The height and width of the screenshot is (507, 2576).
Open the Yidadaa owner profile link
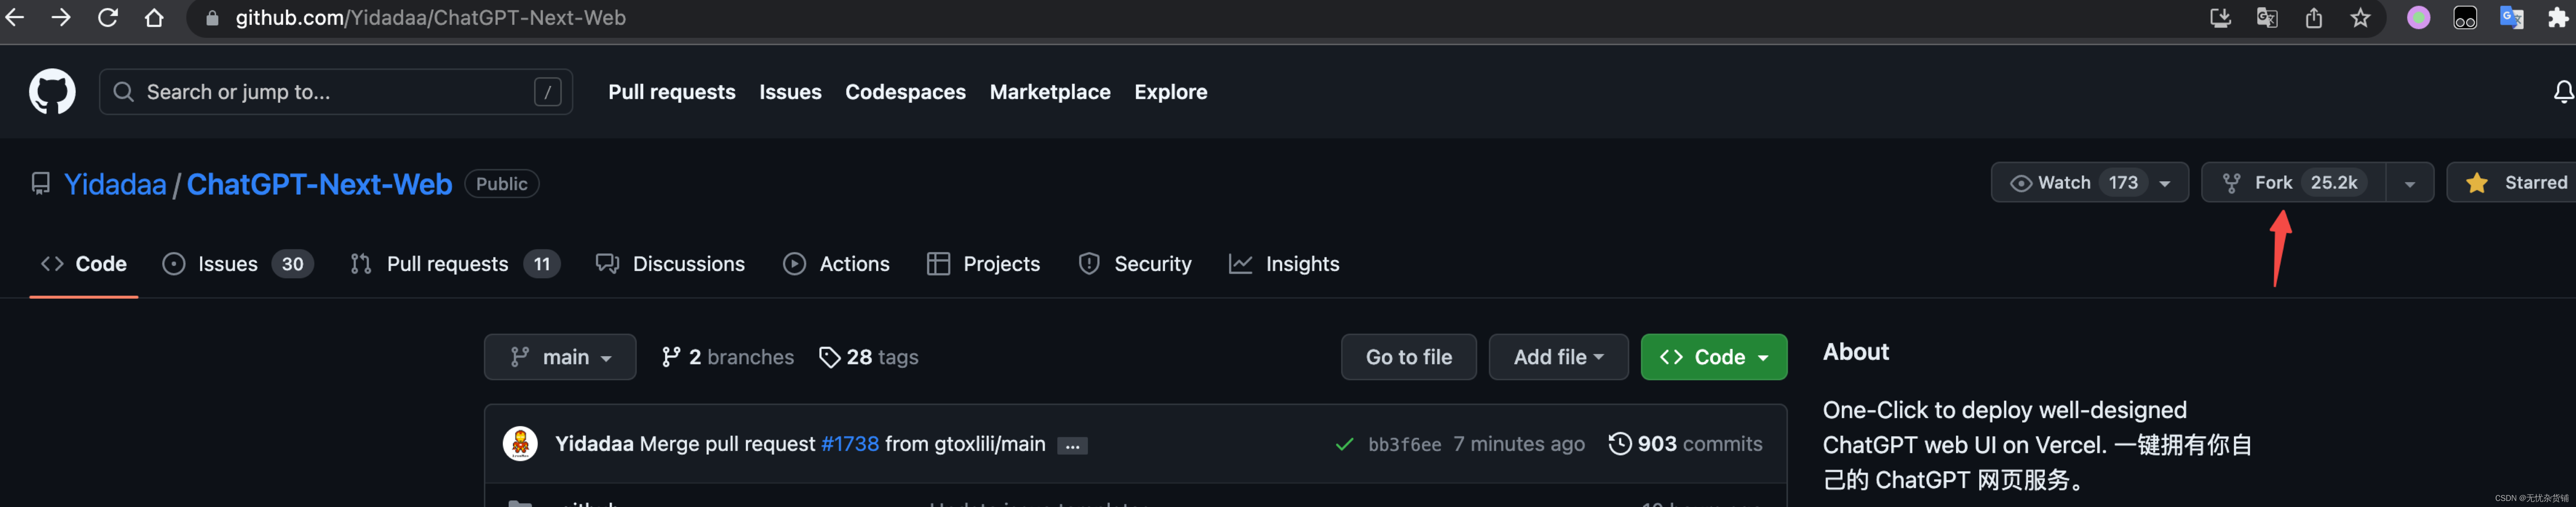coord(115,184)
